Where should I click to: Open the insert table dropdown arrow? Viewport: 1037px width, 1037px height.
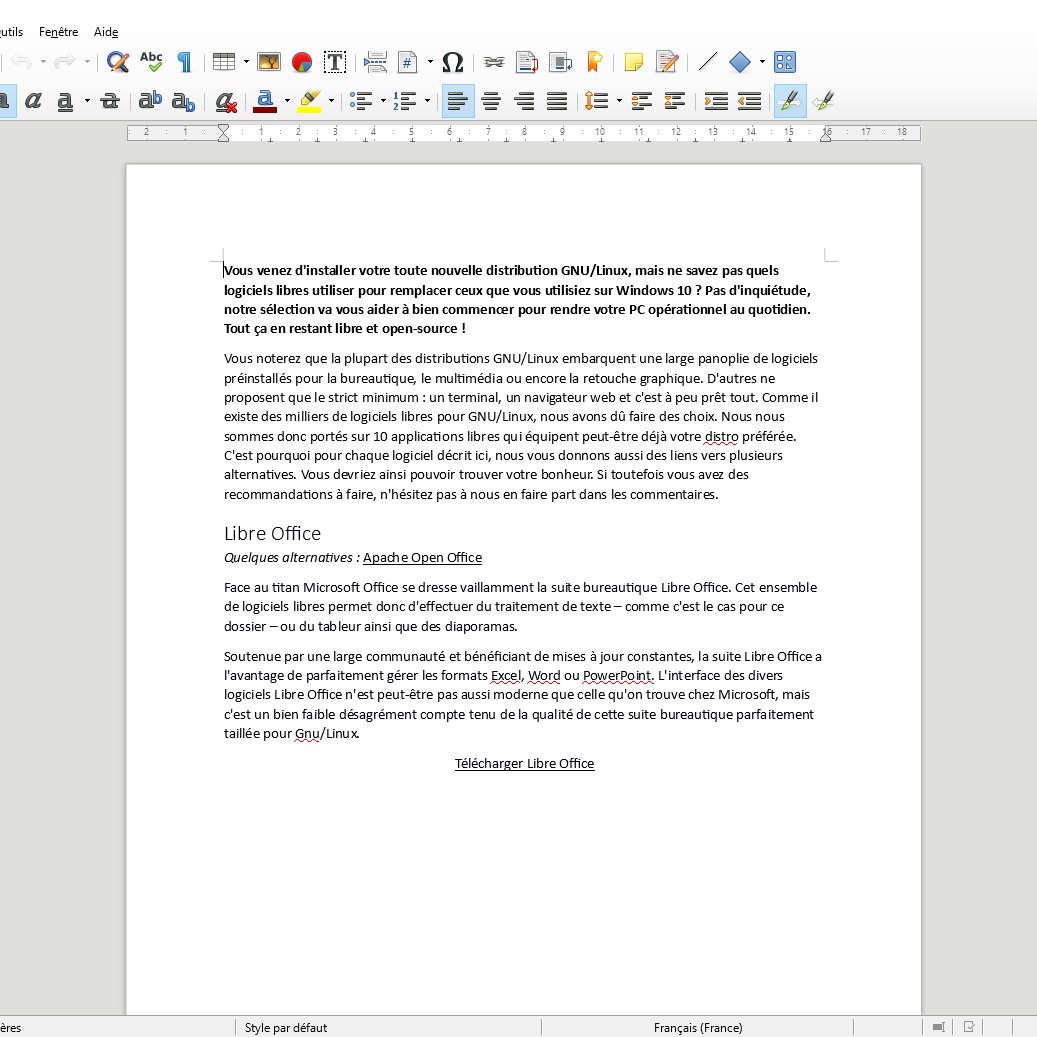pos(246,62)
